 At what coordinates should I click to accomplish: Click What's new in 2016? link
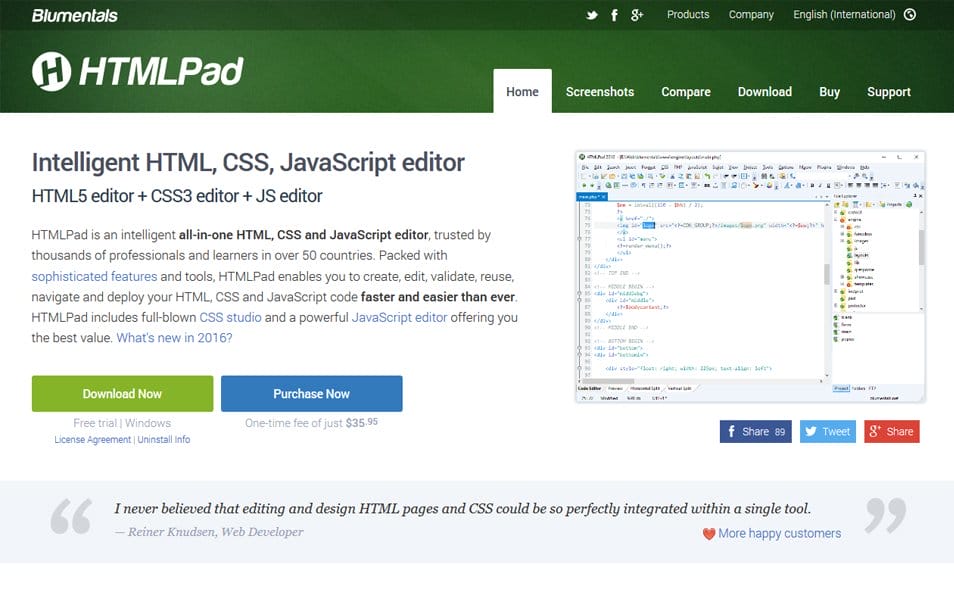(174, 338)
